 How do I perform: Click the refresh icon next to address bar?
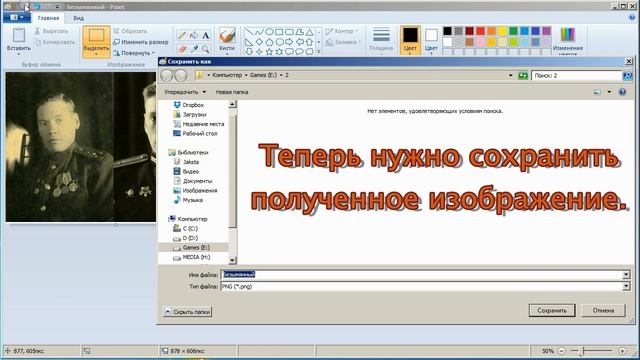[523, 76]
